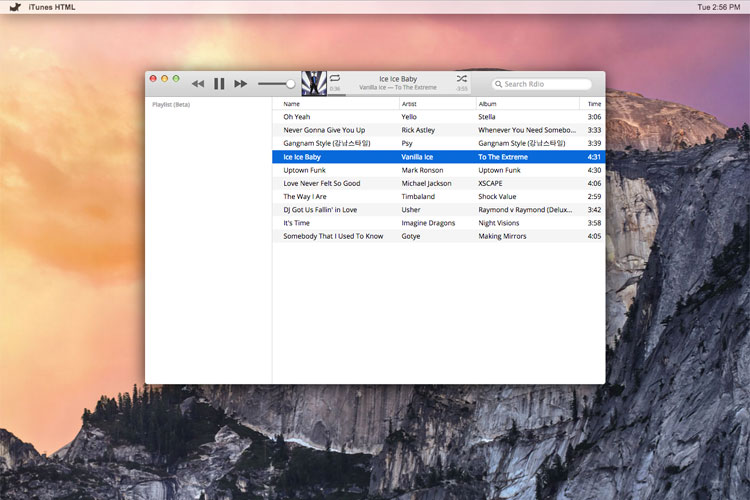Minimize the player with the yellow button
The width and height of the screenshot is (750, 500).
tap(165, 78)
